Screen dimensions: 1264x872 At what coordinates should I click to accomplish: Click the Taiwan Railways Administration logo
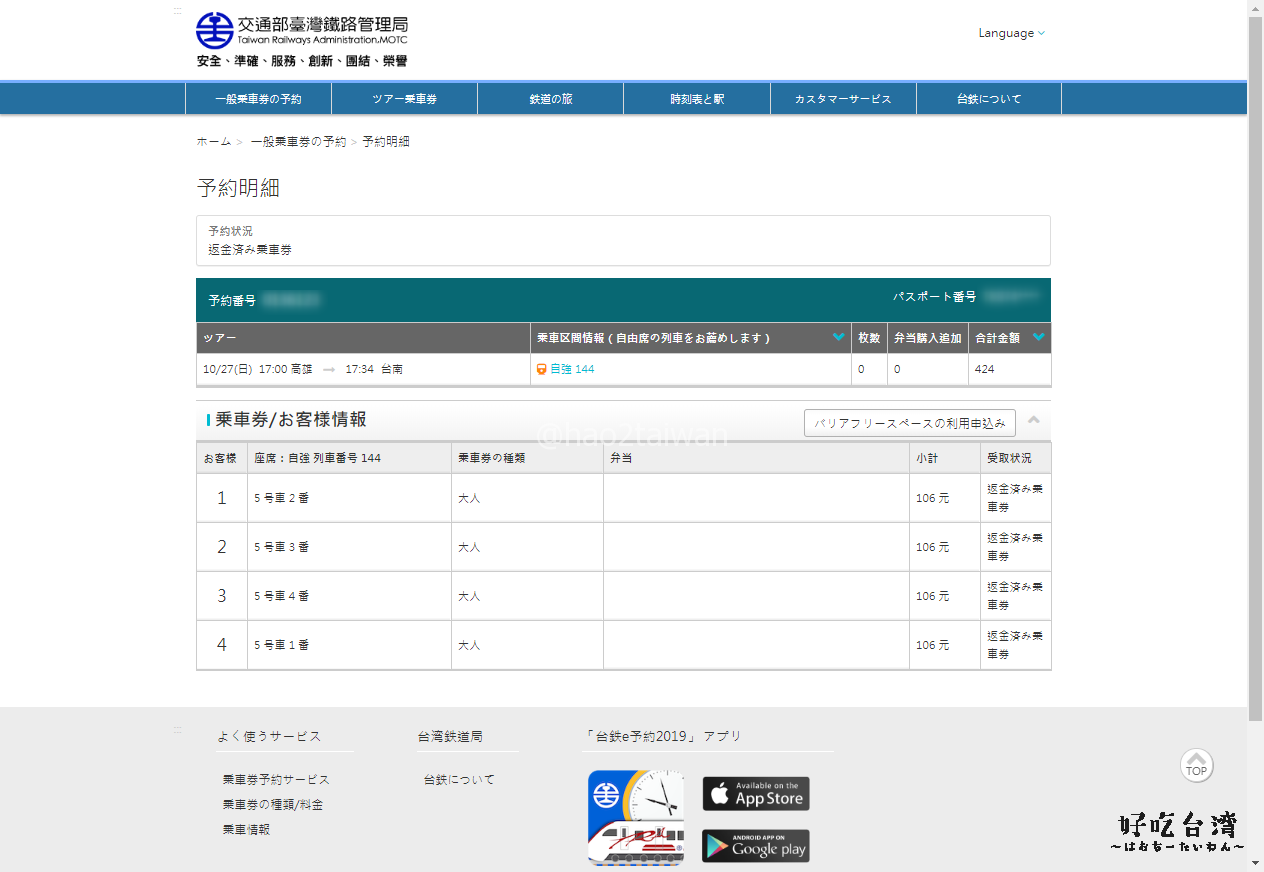301,39
